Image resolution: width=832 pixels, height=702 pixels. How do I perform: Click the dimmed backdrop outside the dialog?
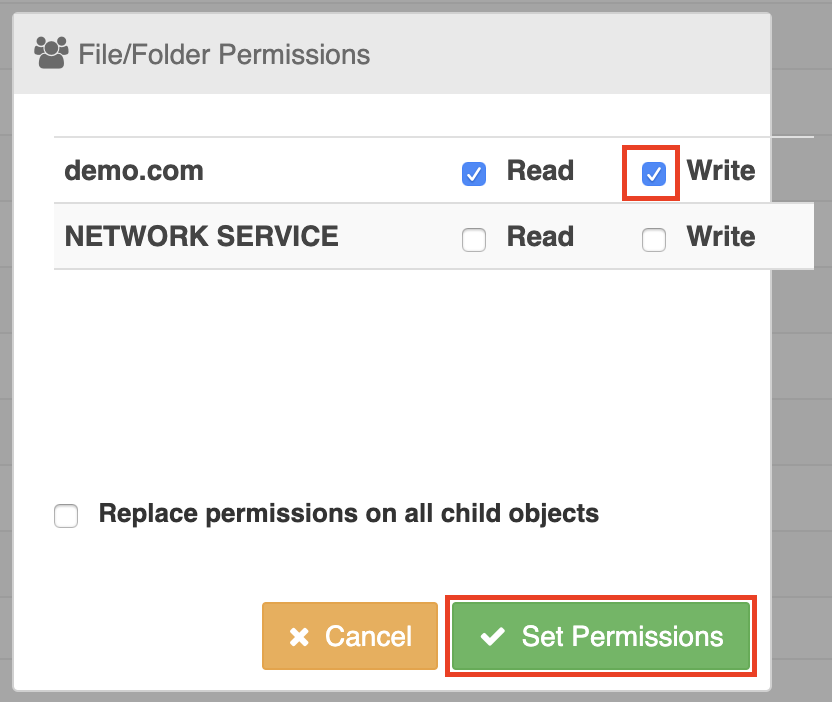(801, 424)
